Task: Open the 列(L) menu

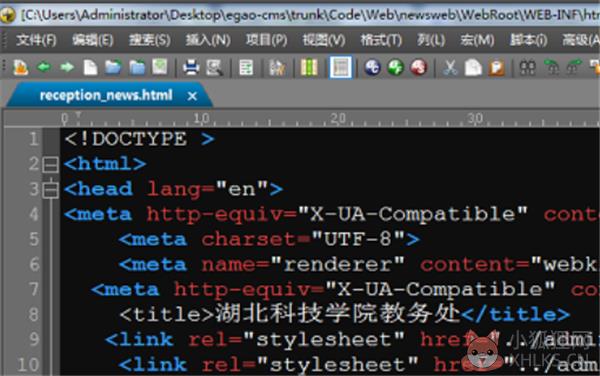Action: point(431,40)
